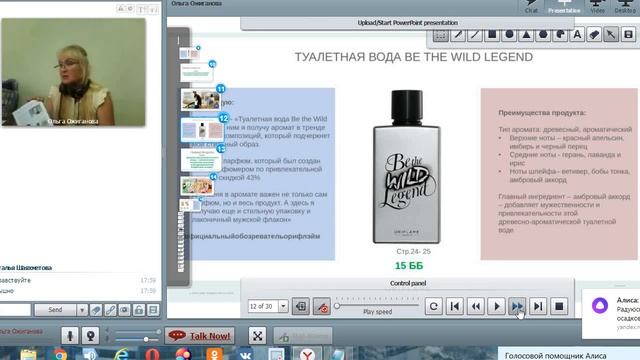Select the selection rectangle drawing tool
The image size is (640, 360).
[440, 35]
